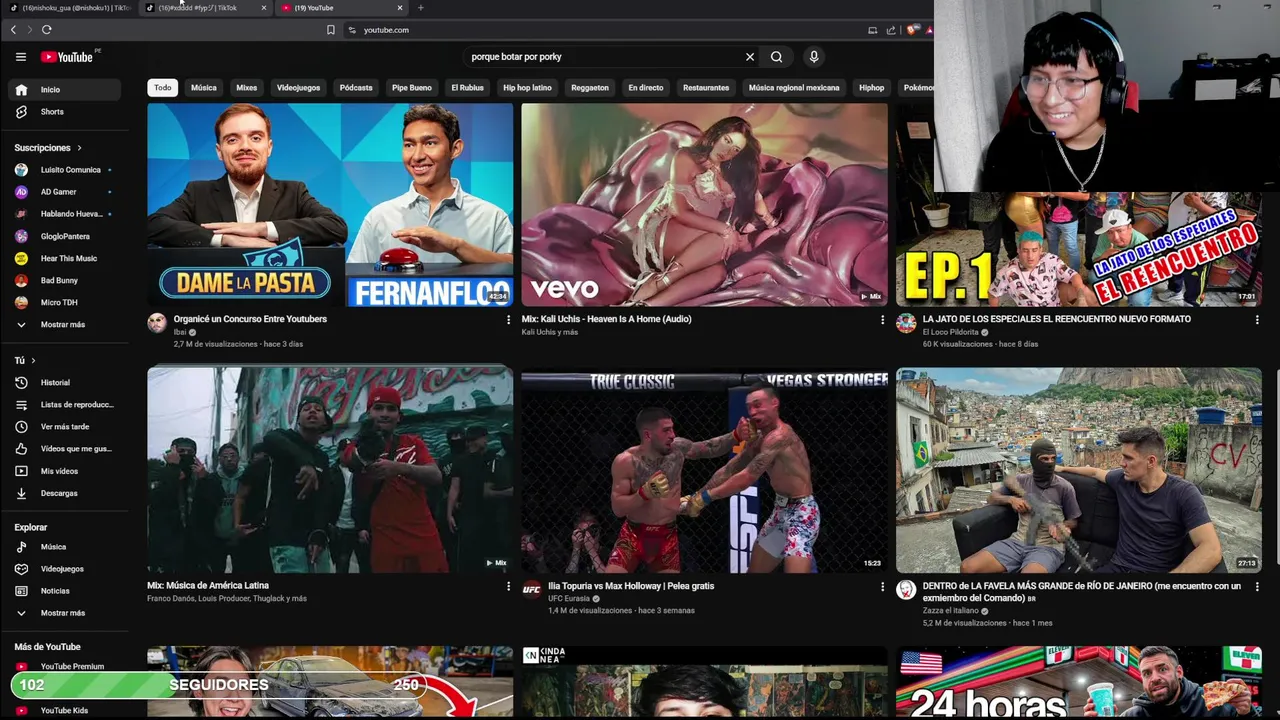This screenshot has height=720, width=1280.
Task: Open options for Favela de Río video
Action: click(1257, 587)
